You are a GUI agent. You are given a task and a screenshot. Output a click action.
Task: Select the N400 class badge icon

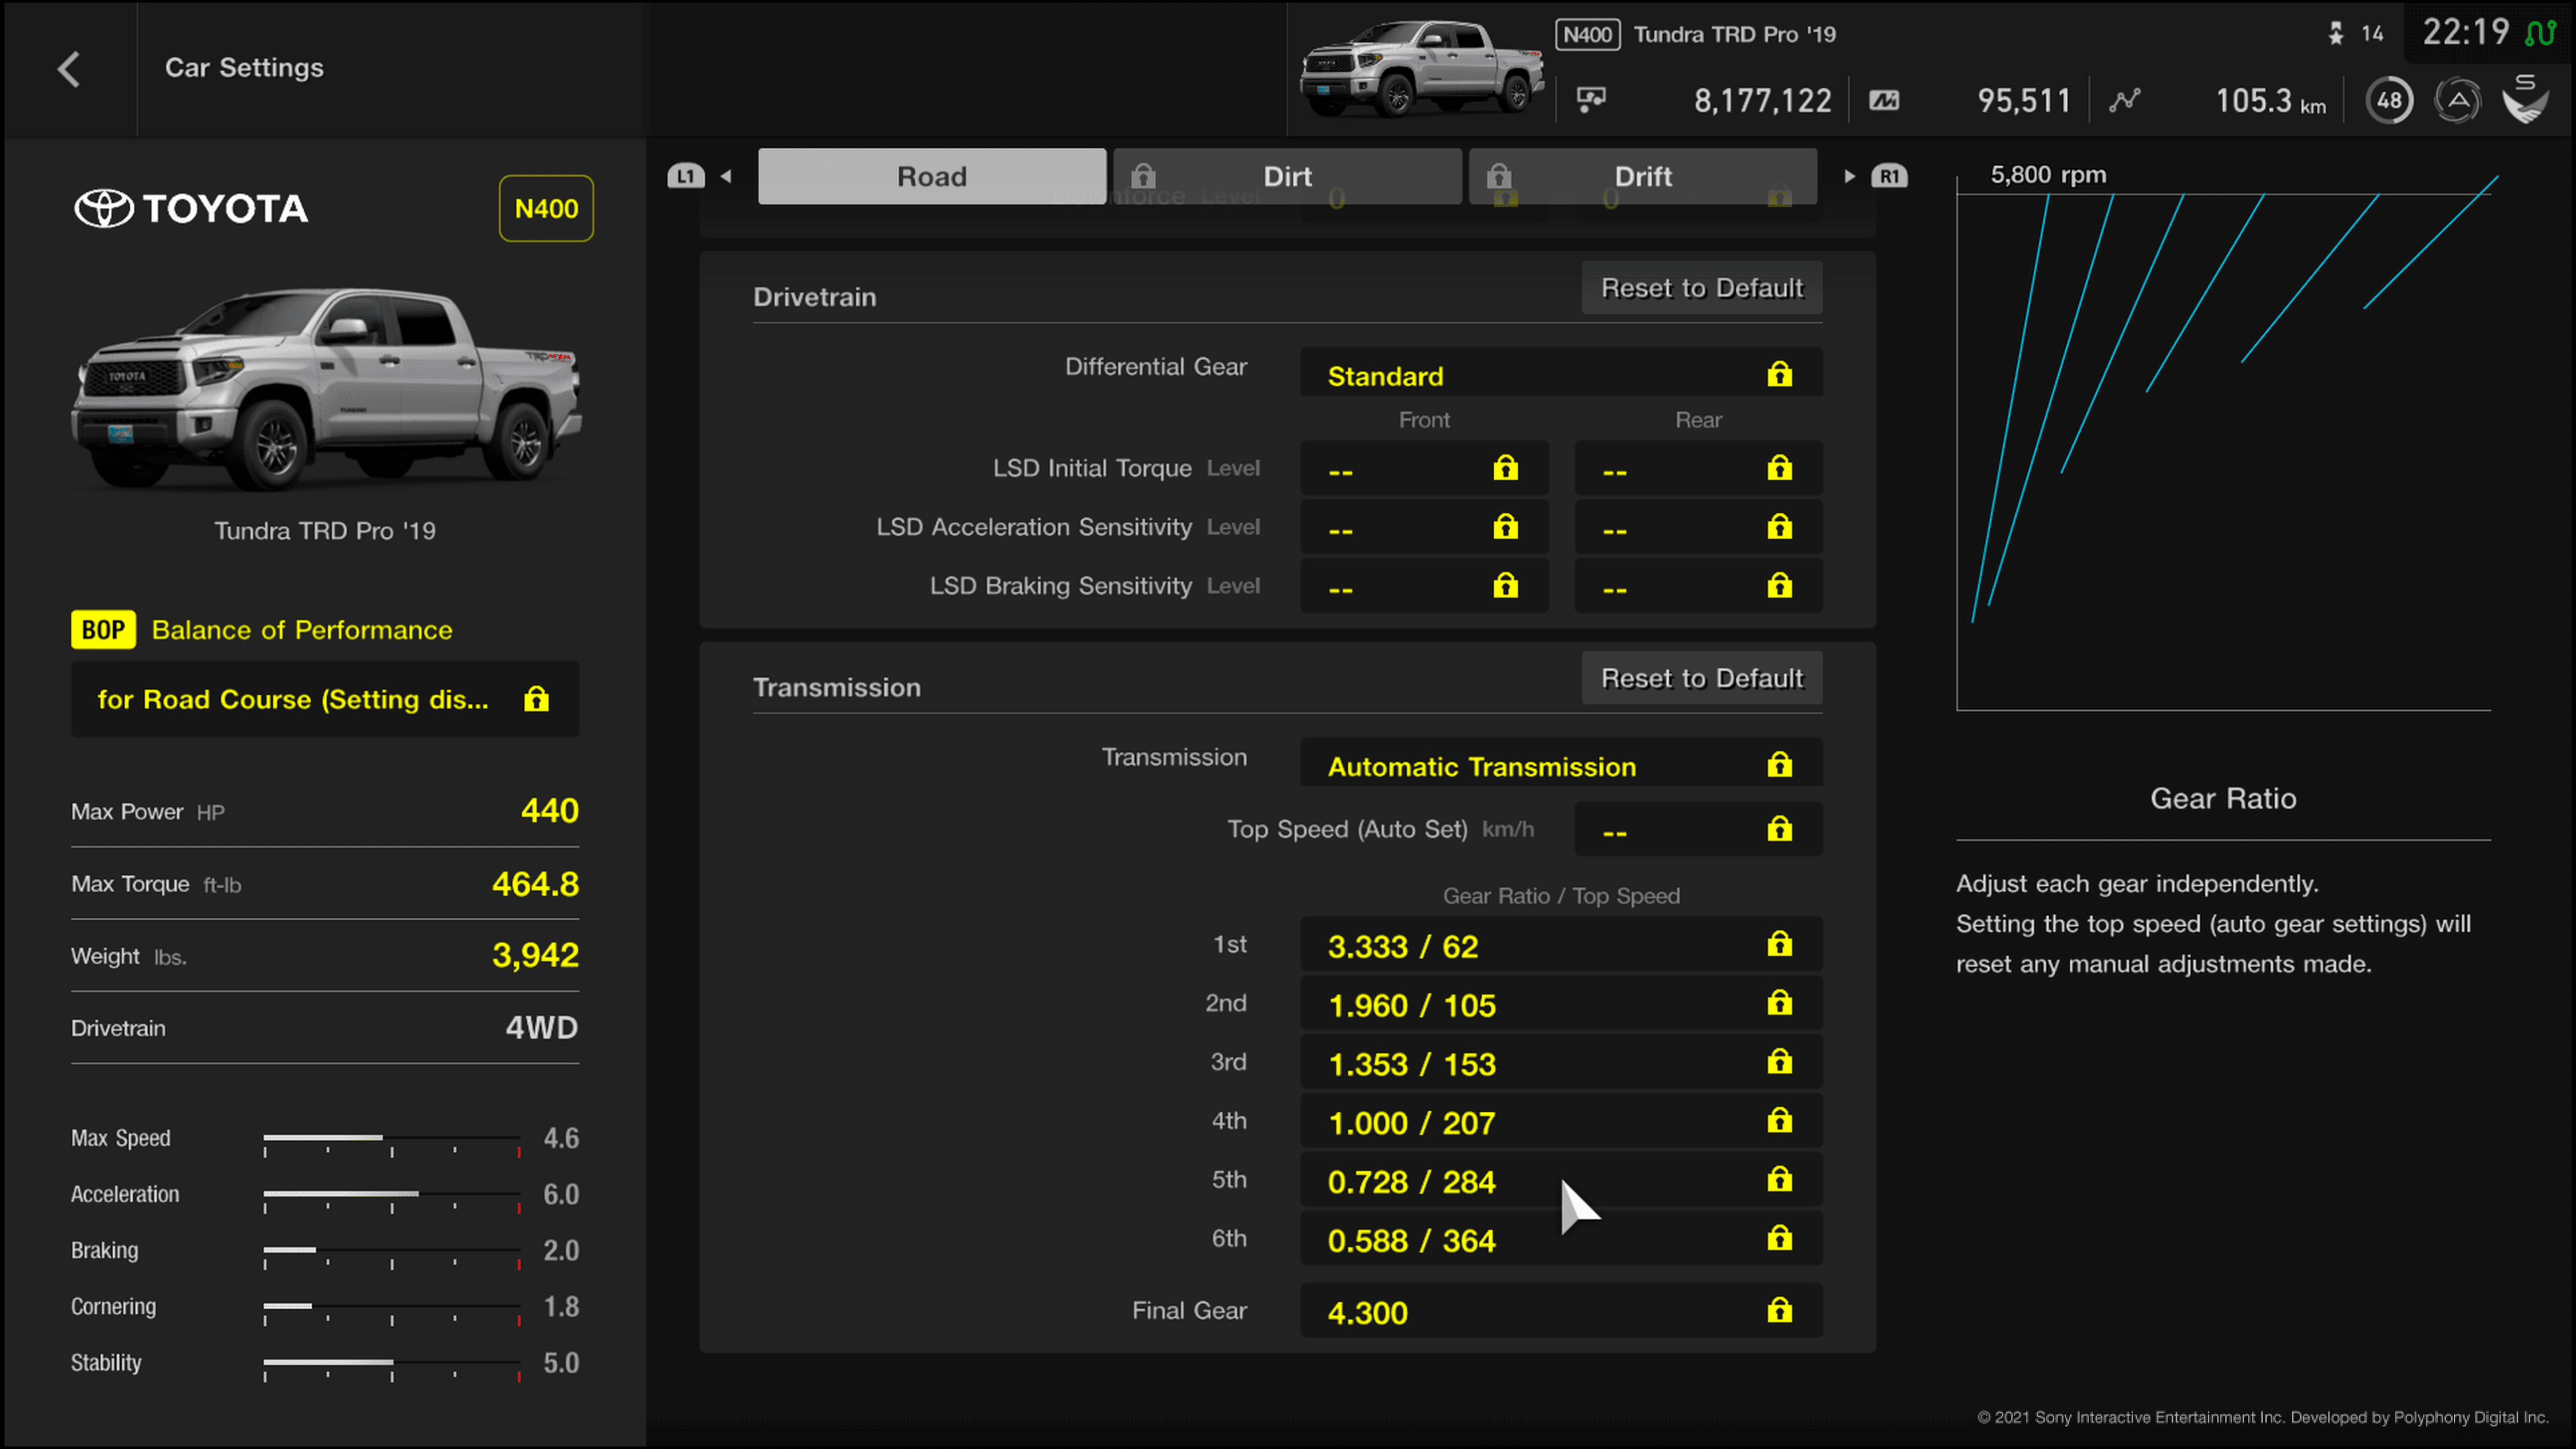tap(545, 207)
